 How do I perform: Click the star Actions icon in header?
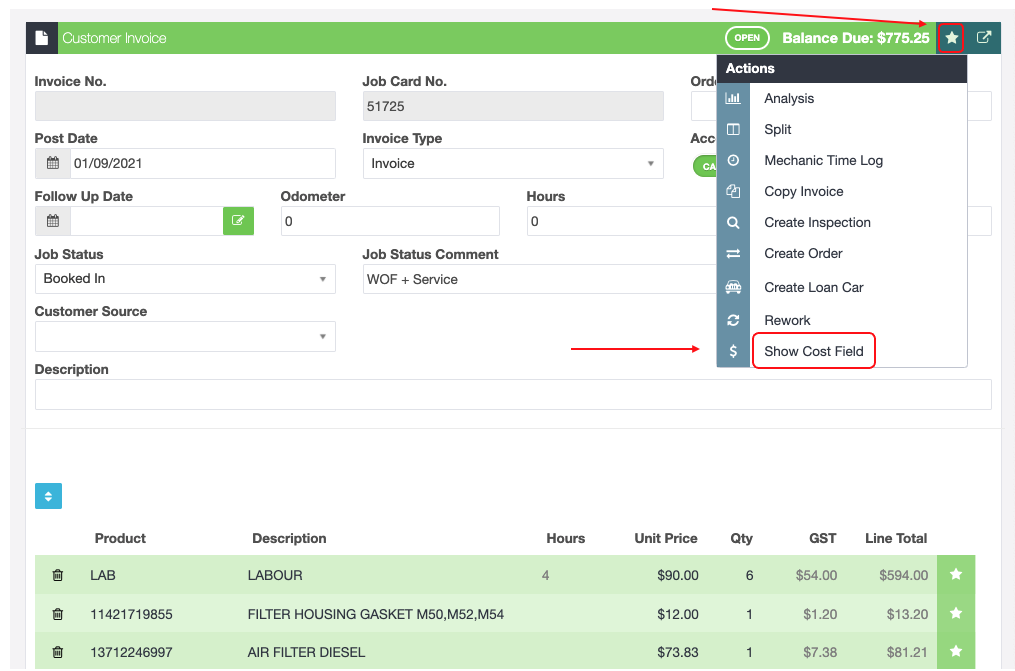click(x=951, y=38)
